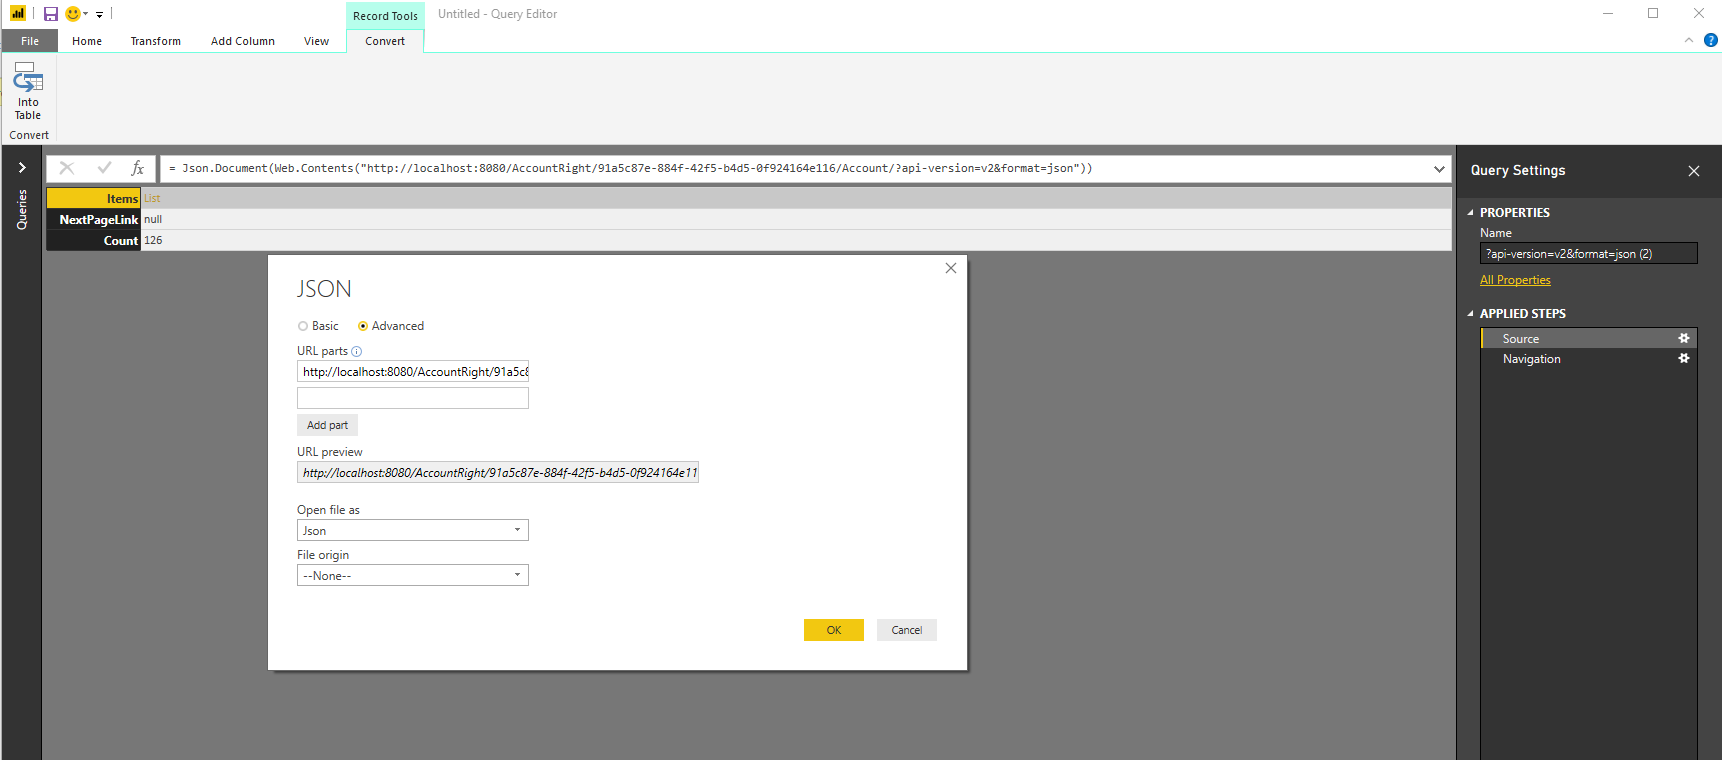Close the Query Settings pane
This screenshot has height=760, width=1722.
click(x=1694, y=171)
